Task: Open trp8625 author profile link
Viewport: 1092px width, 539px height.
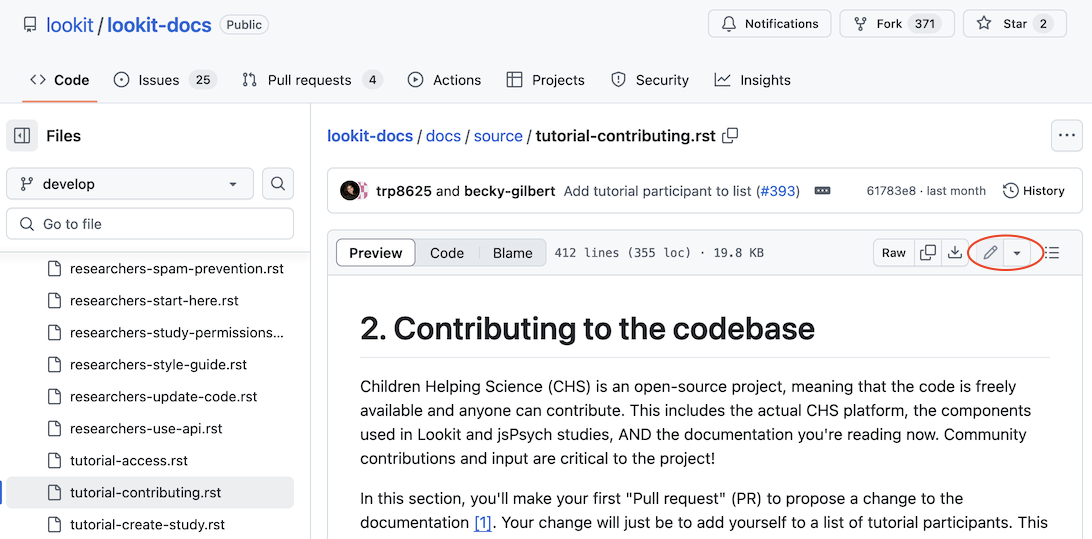Action: coord(404,191)
